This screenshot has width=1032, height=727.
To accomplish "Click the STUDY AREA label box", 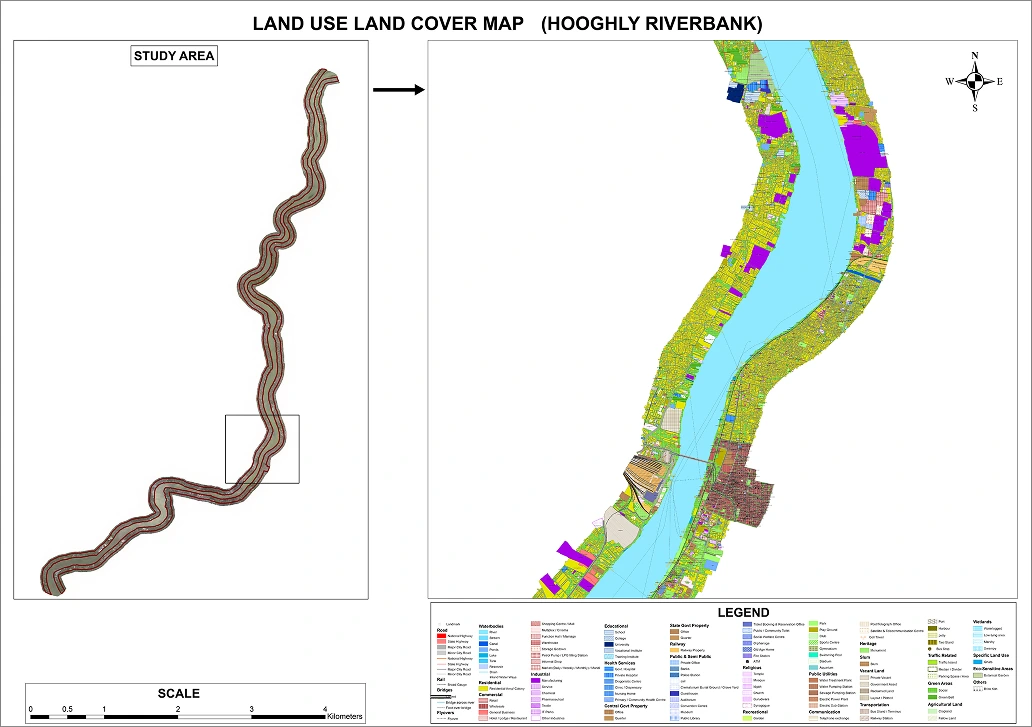I will (175, 56).
